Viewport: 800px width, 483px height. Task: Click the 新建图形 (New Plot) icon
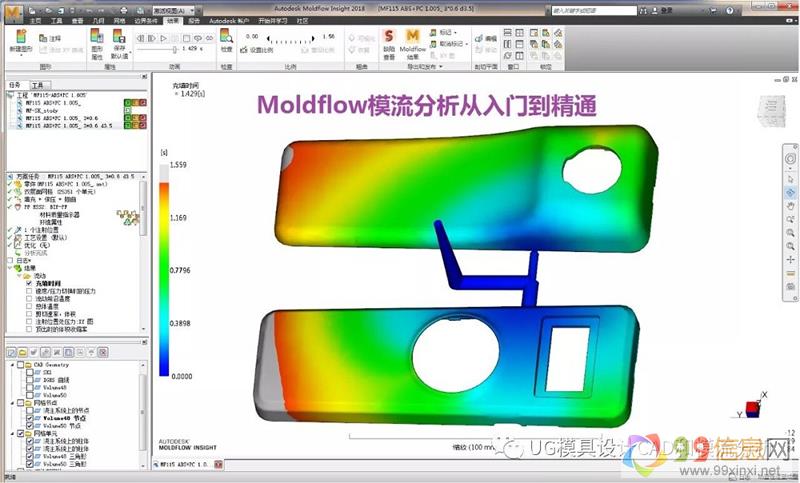pyautogui.click(x=21, y=40)
